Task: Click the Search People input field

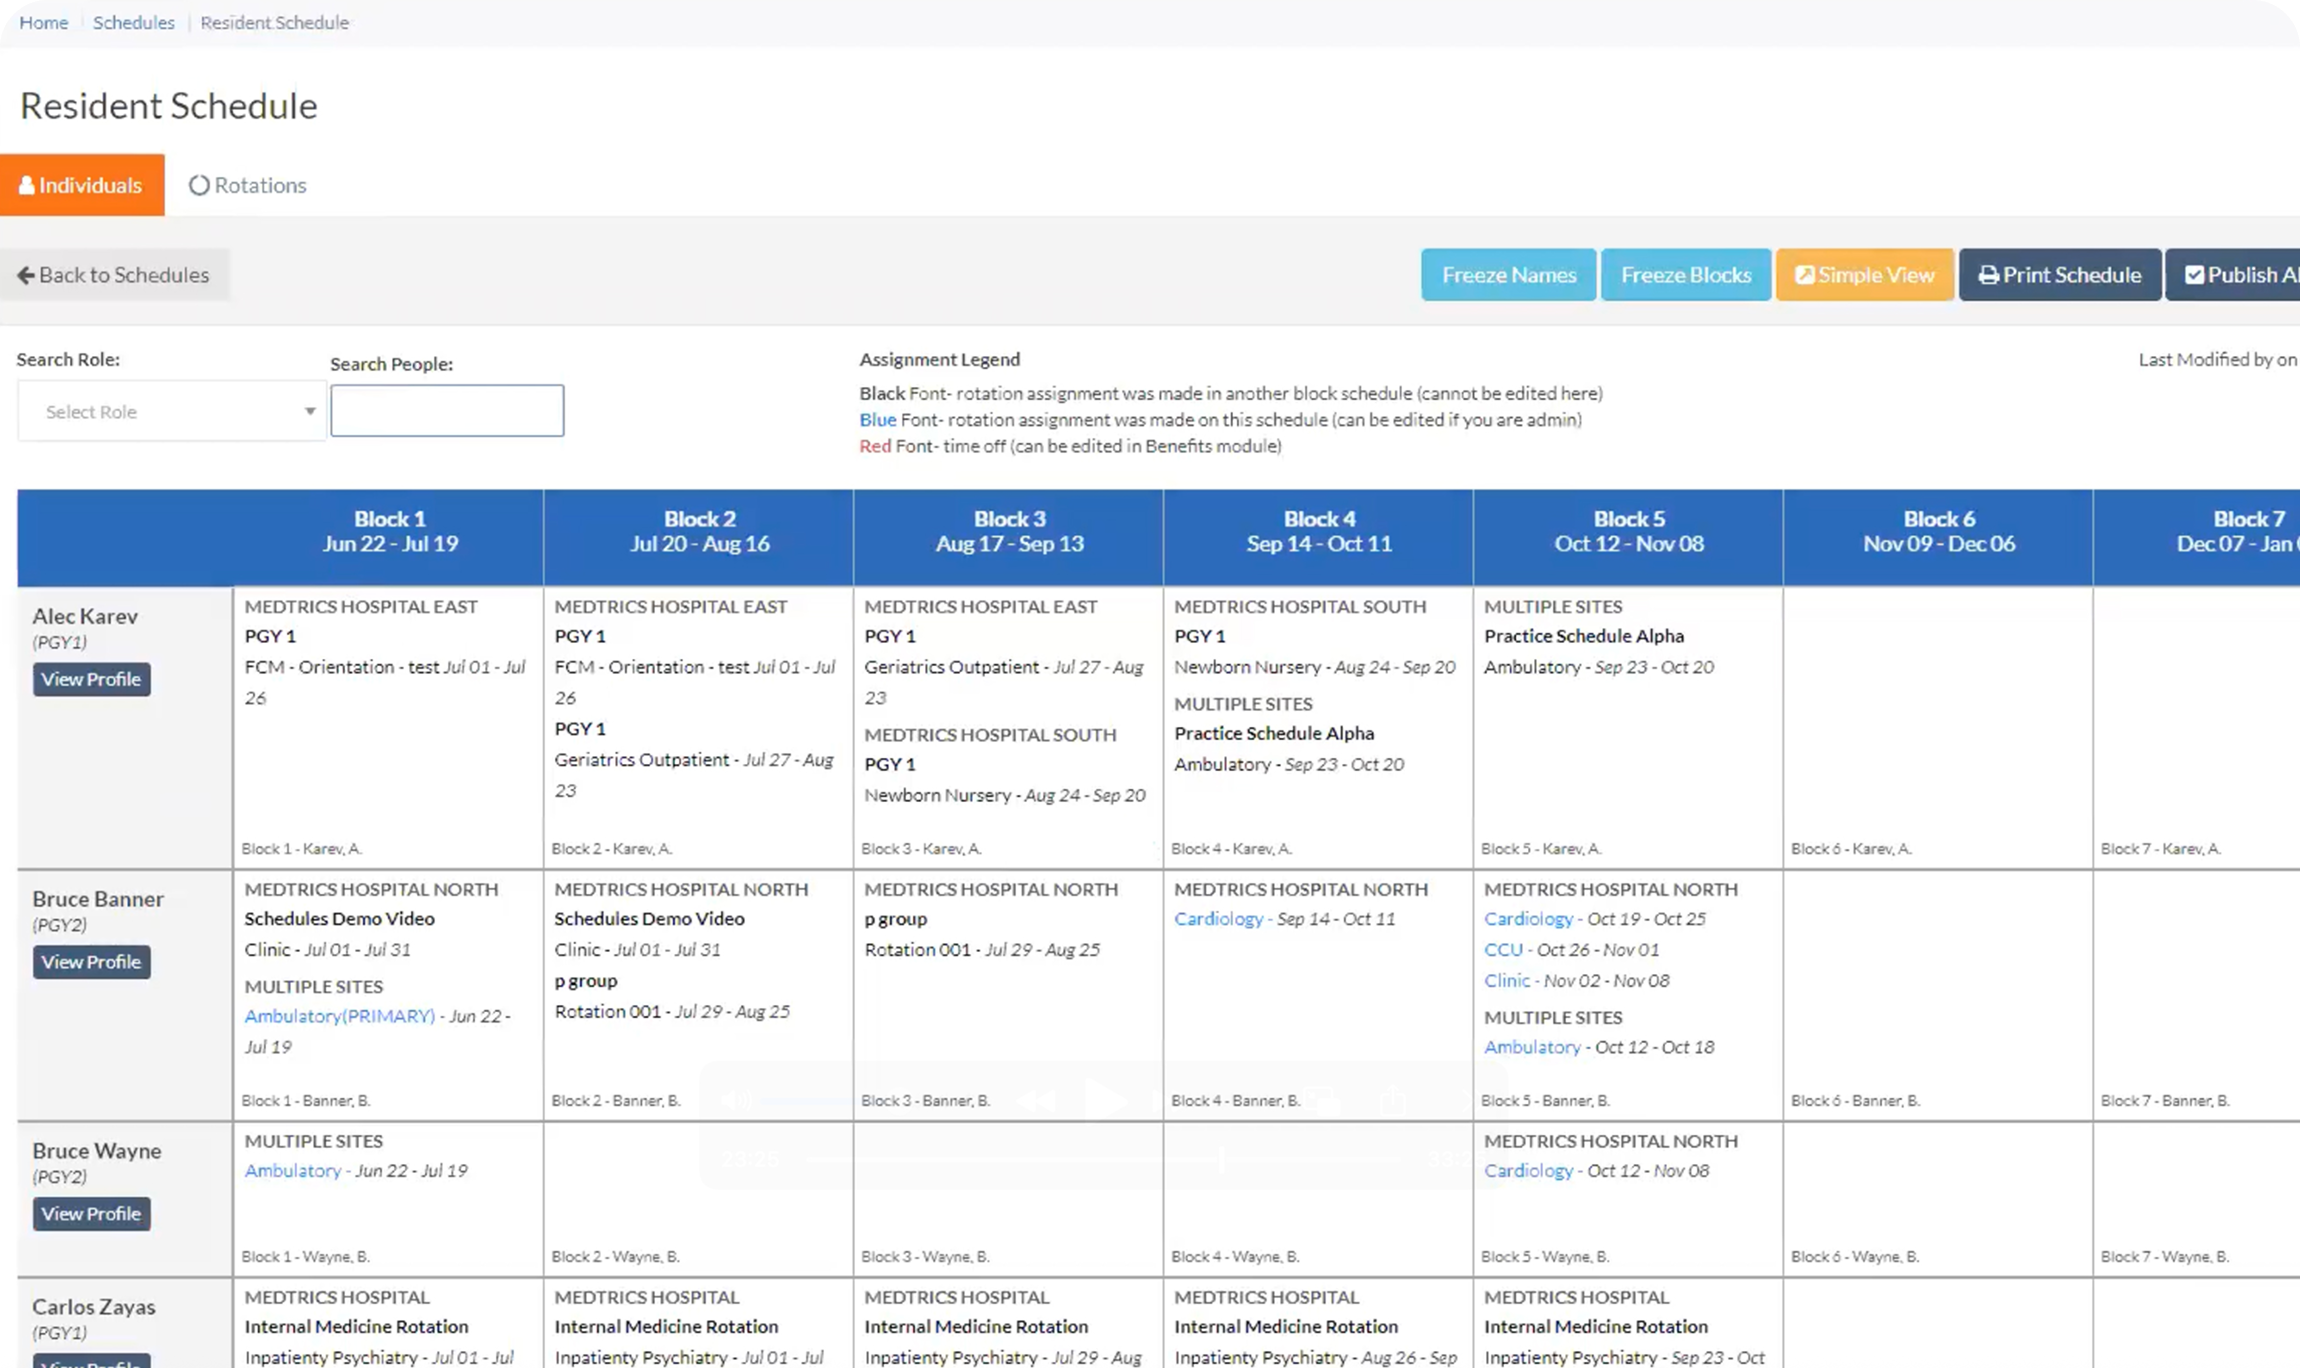Action: [x=447, y=411]
